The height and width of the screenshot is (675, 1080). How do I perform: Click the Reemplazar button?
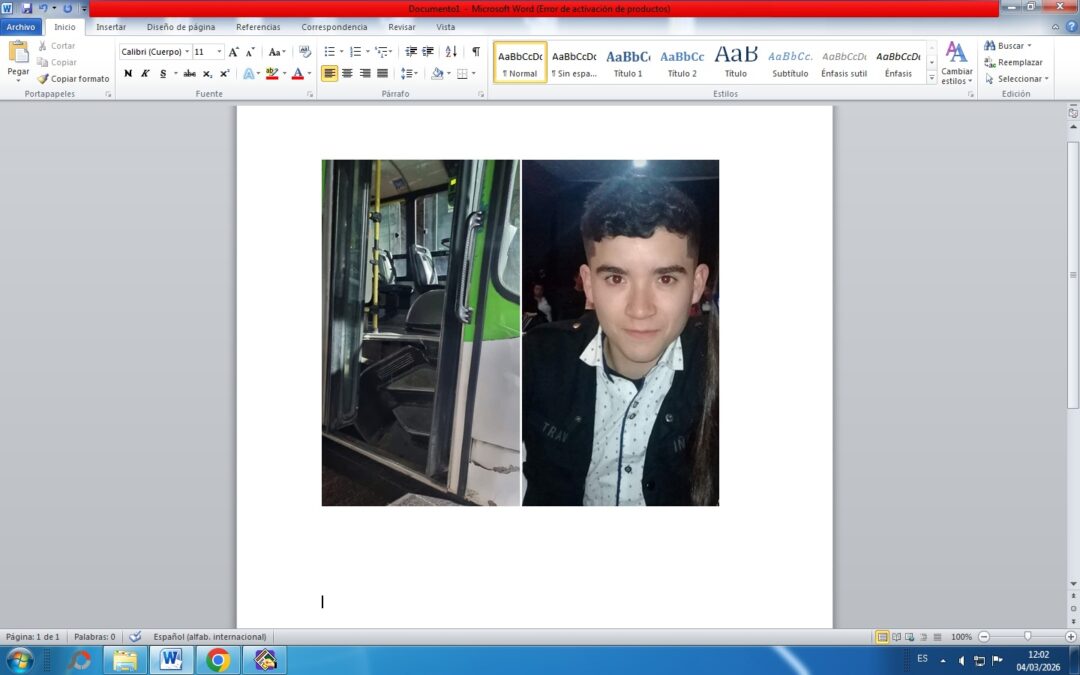pyautogui.click(x=1013, y=62)
